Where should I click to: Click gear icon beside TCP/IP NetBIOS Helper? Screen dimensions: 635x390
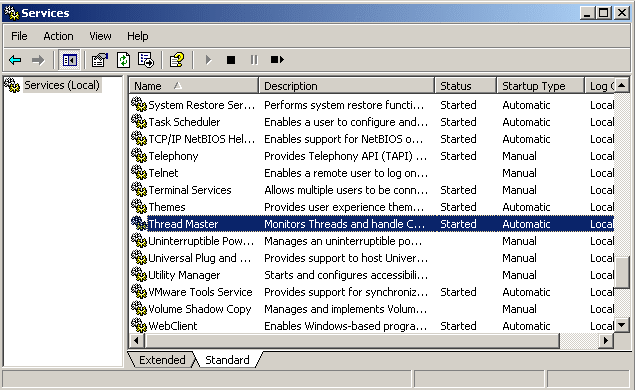139,139
